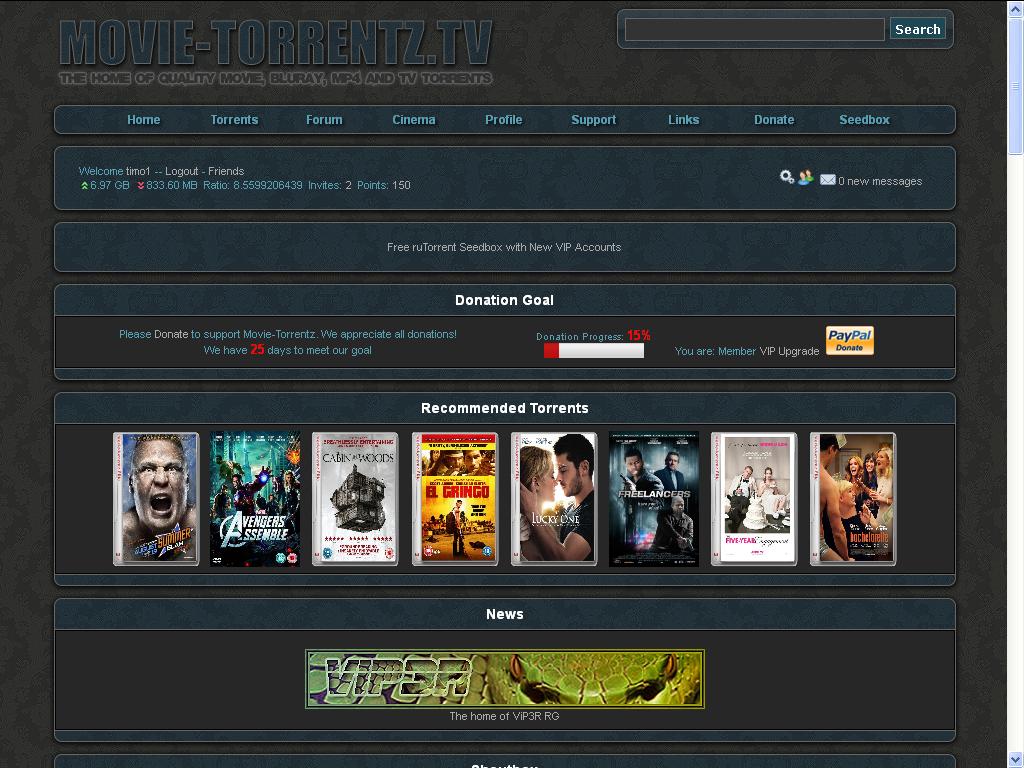Viewport: 1024px width, 768px height.
Task: Click the red download arrow icon
Action: (x=140, y=185)
